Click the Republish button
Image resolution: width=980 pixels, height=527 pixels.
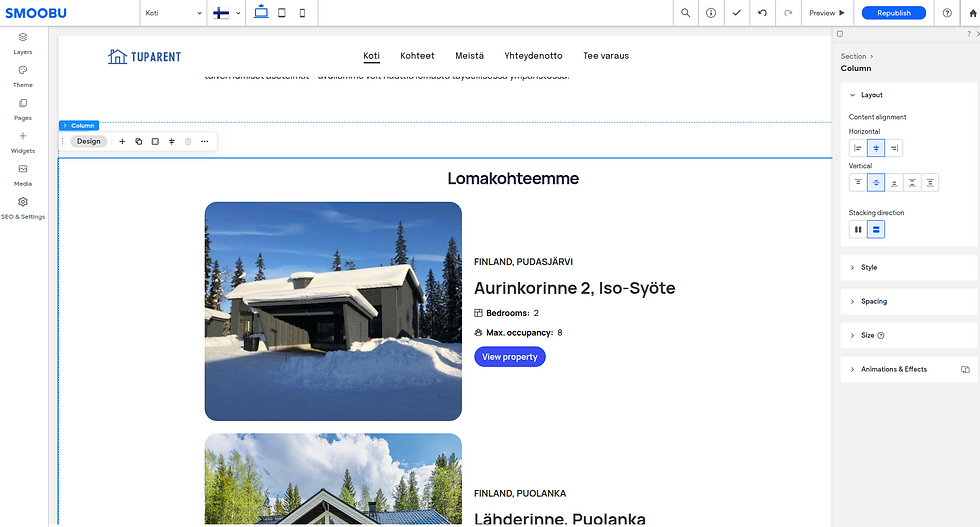tap(894, 13)
